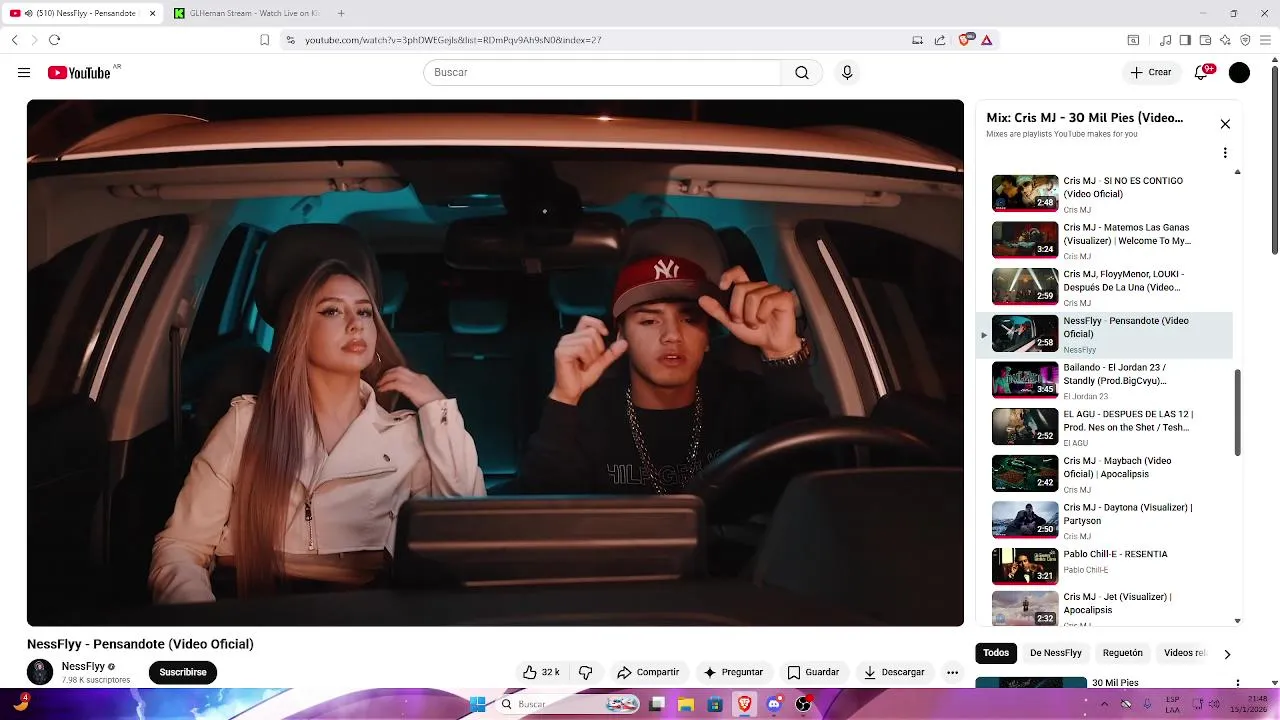This screenshot has width=1280, height=720.
Task: Save the video with Guardar
Action: pyautogui.click(x=813, y=672)
